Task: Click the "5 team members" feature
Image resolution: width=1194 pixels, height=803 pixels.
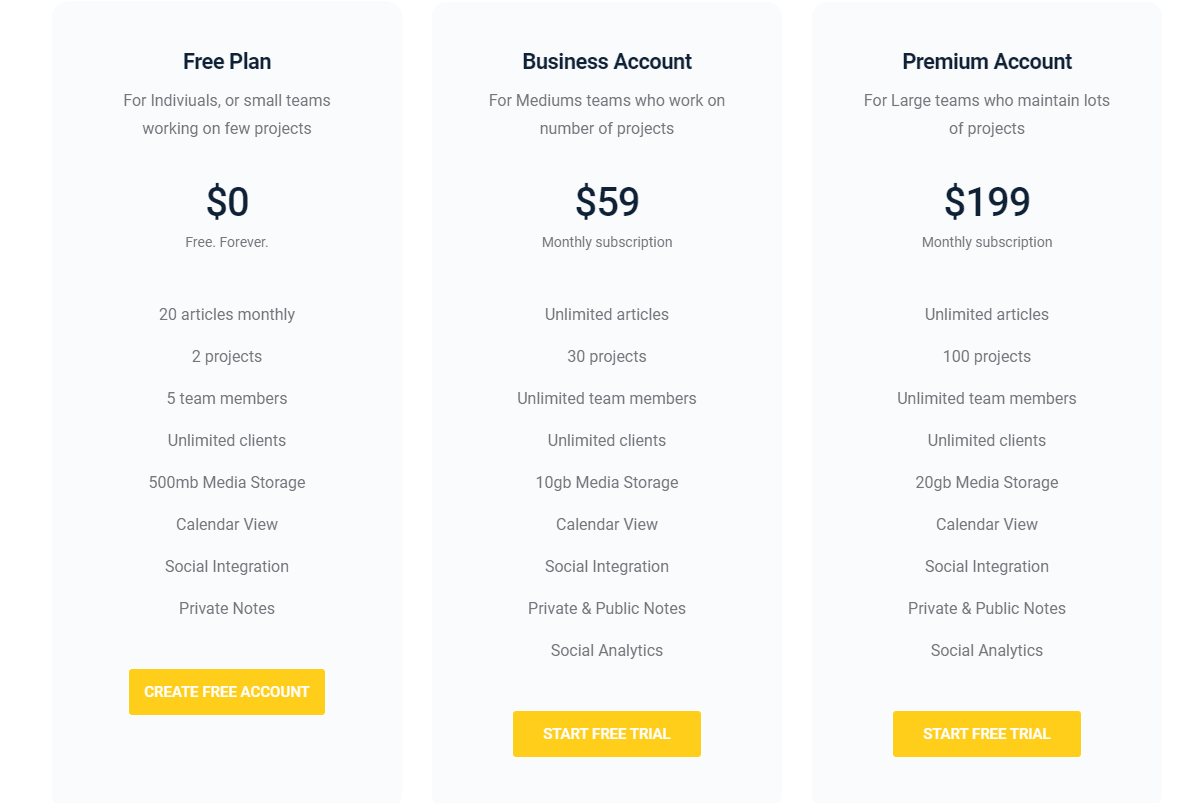Action: [227, 399]
